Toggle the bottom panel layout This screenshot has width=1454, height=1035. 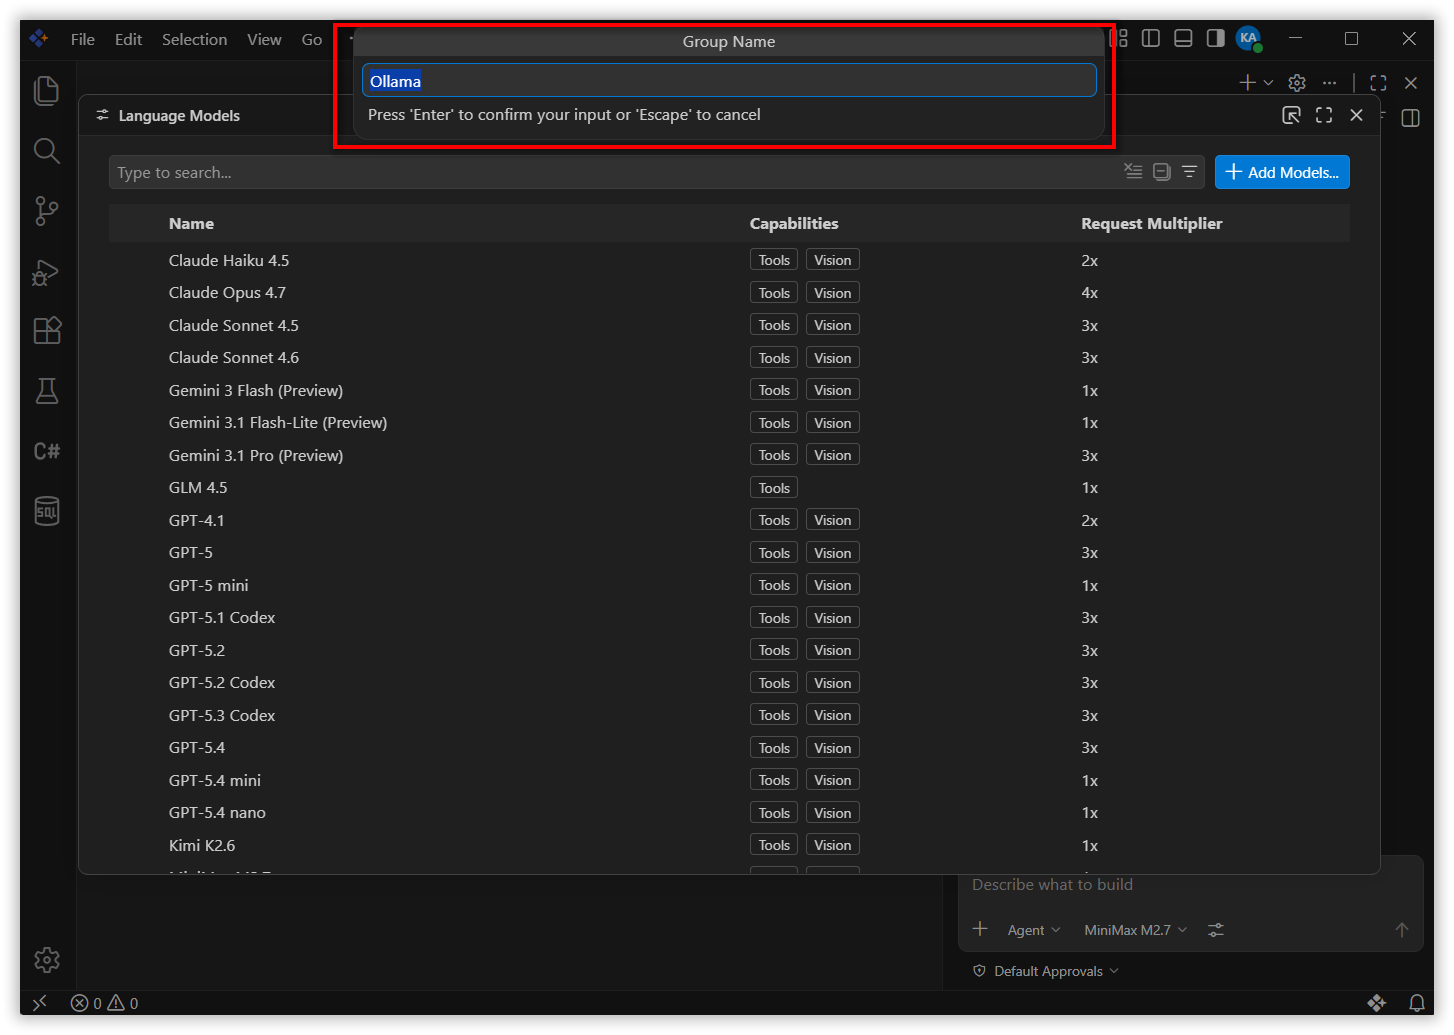(x=1183, y=38)
